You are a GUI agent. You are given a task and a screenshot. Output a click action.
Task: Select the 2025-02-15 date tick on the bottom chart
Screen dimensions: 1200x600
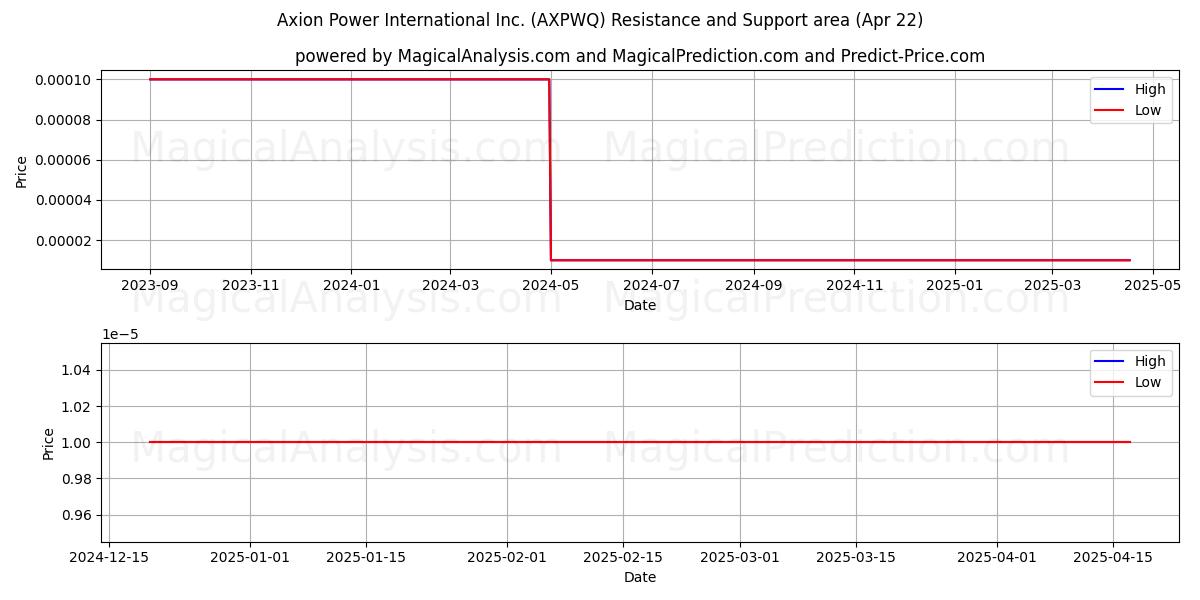(x=623, y=556)
